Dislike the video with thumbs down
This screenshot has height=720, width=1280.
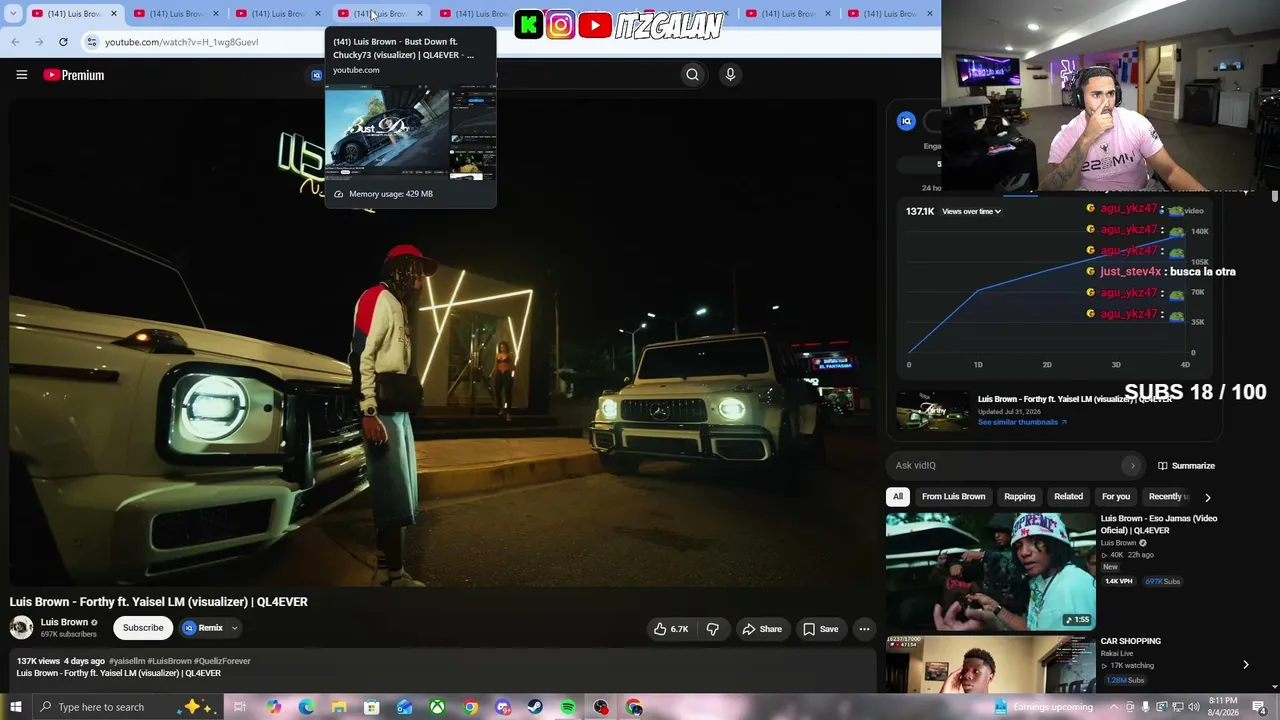click(x=713, y=629)
